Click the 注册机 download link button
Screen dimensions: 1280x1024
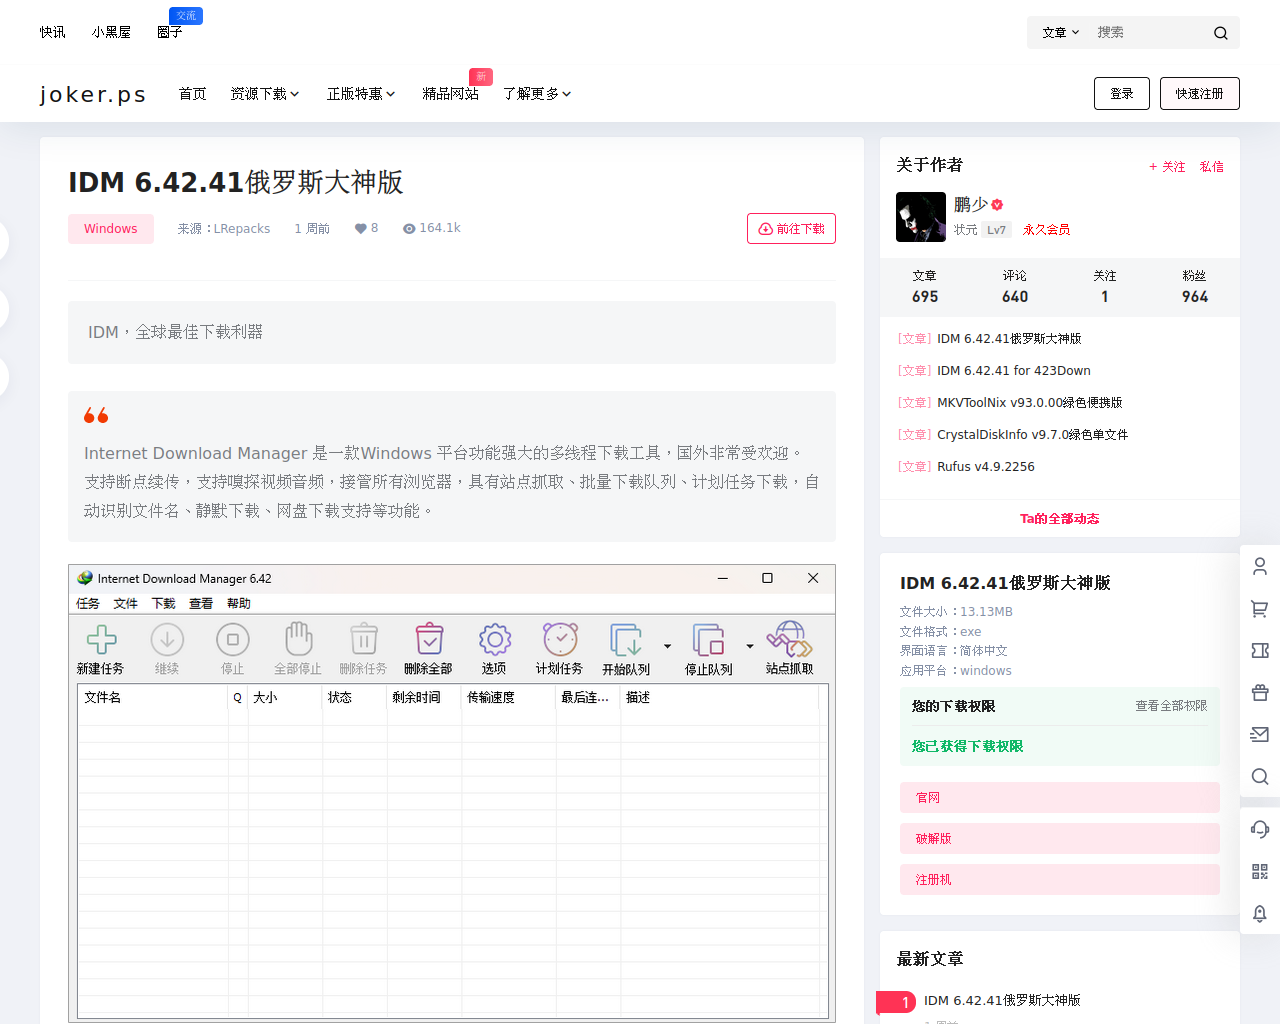[x=1060, y=880]
